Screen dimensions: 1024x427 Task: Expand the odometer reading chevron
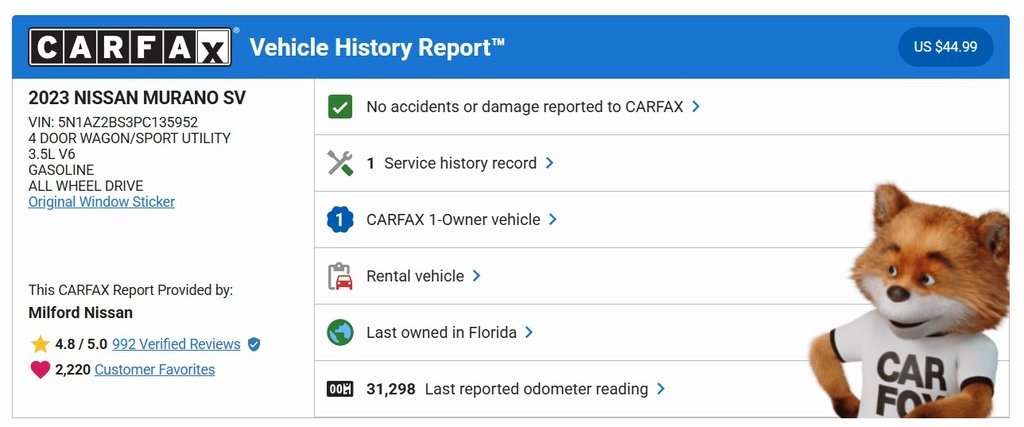click(x=661, y=389)
